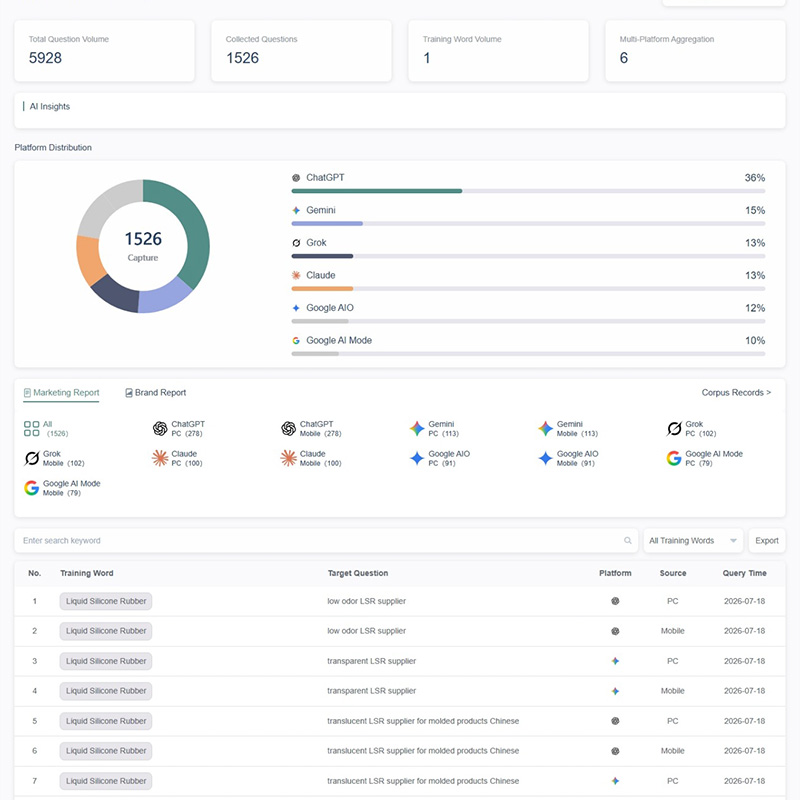The height and width of the screenshot is (800, 800).
Task: Pick the Claude PC platform icon
Action: click(160, 458)
